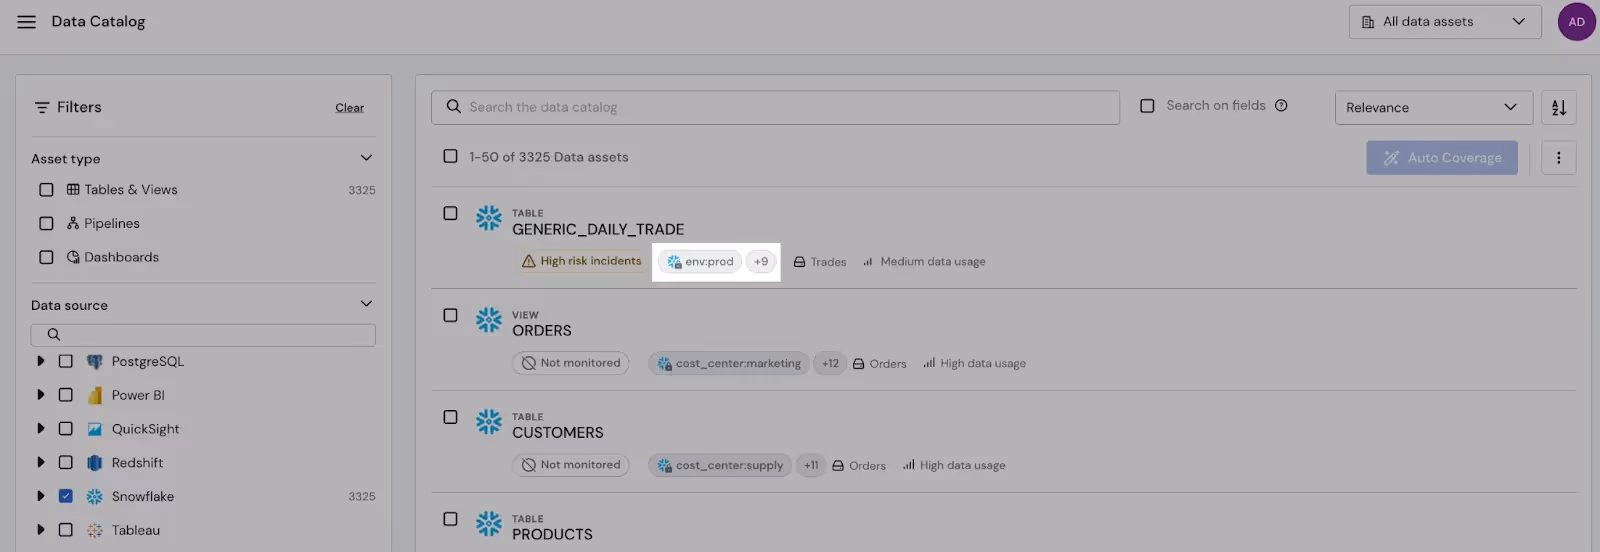Select the PRODUCTS row checkbox
This screenshot has width=1600, height=552.
[450, 519]
